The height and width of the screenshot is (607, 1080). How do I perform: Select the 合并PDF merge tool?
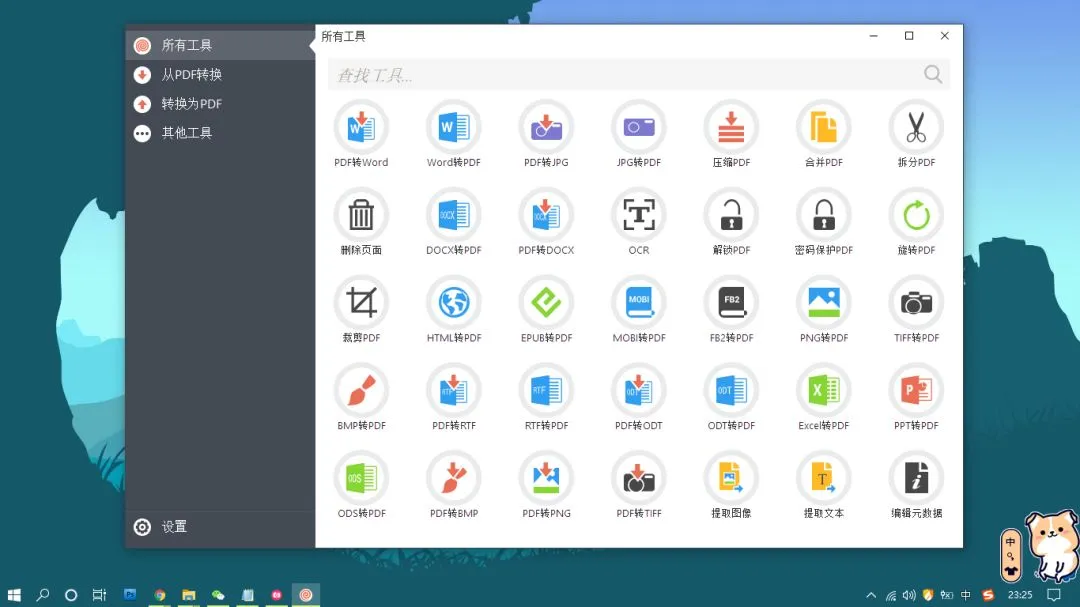coord(824,135)
